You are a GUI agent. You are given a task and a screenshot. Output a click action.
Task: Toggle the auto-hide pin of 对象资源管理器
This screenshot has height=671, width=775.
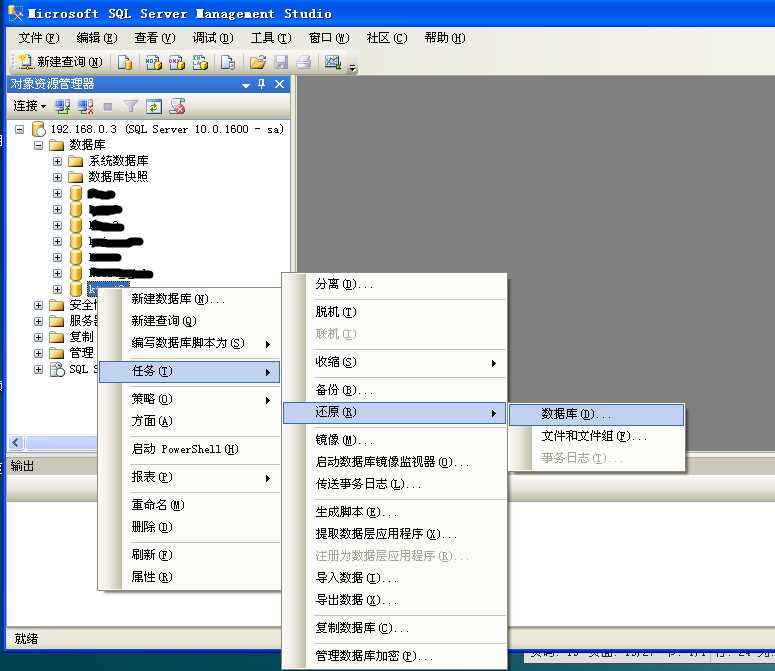click(x=261, y=84)
